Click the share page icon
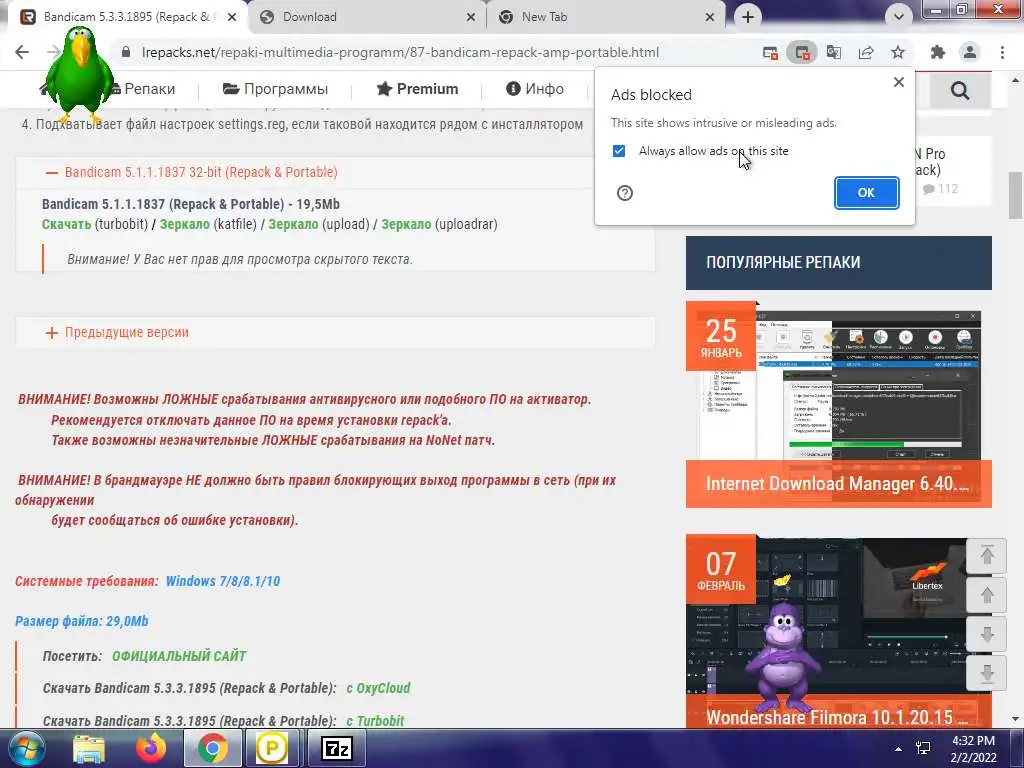This screenshot has width=1024, height=768. click(x=866, y=53)
